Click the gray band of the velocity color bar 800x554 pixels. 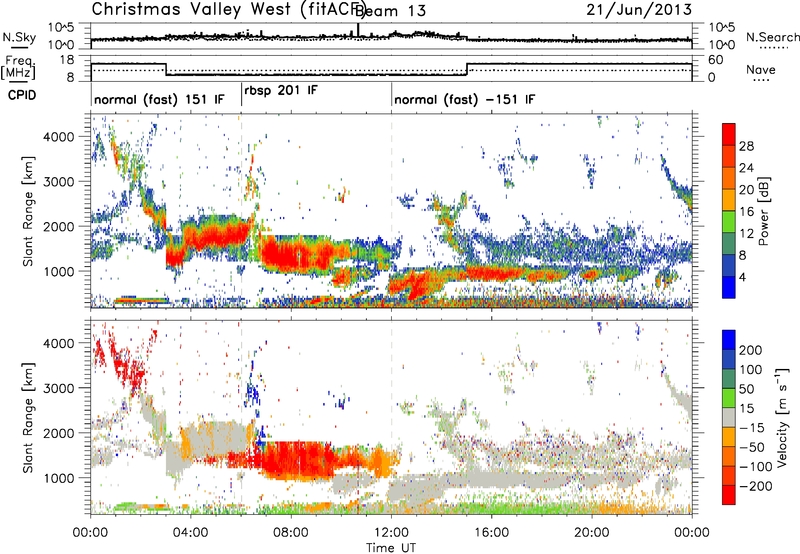tap(729, 417)
